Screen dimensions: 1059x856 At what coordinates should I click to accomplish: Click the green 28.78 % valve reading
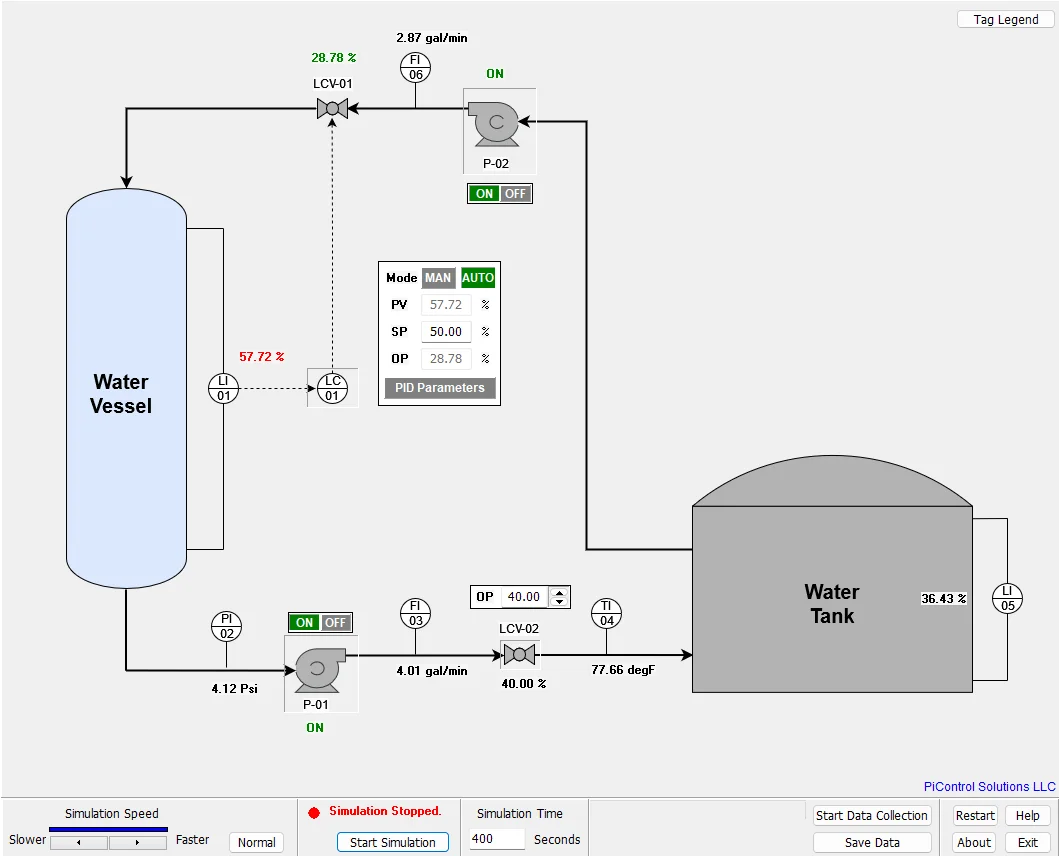(x=334, y=57)
